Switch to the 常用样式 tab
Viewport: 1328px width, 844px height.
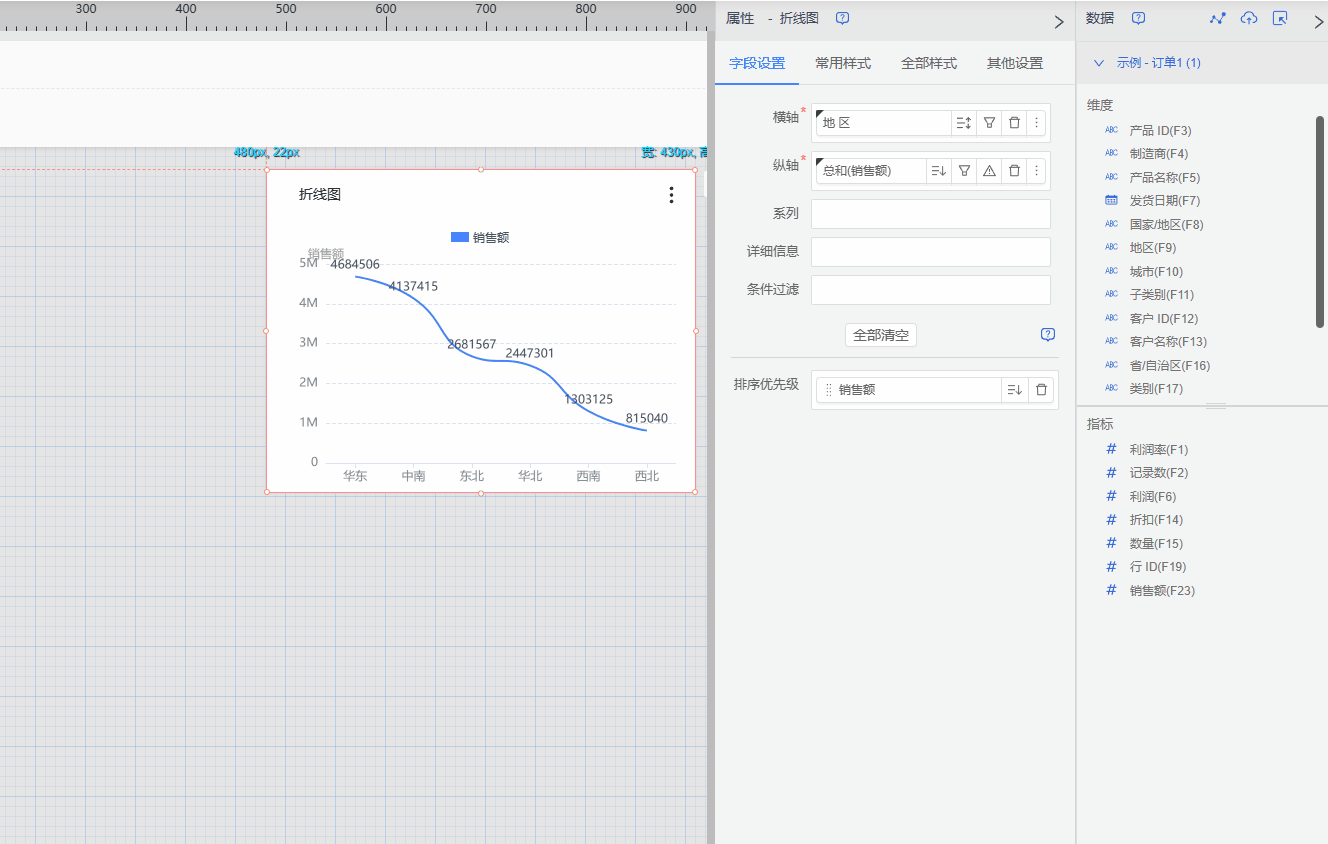click(x=842, y=63)
